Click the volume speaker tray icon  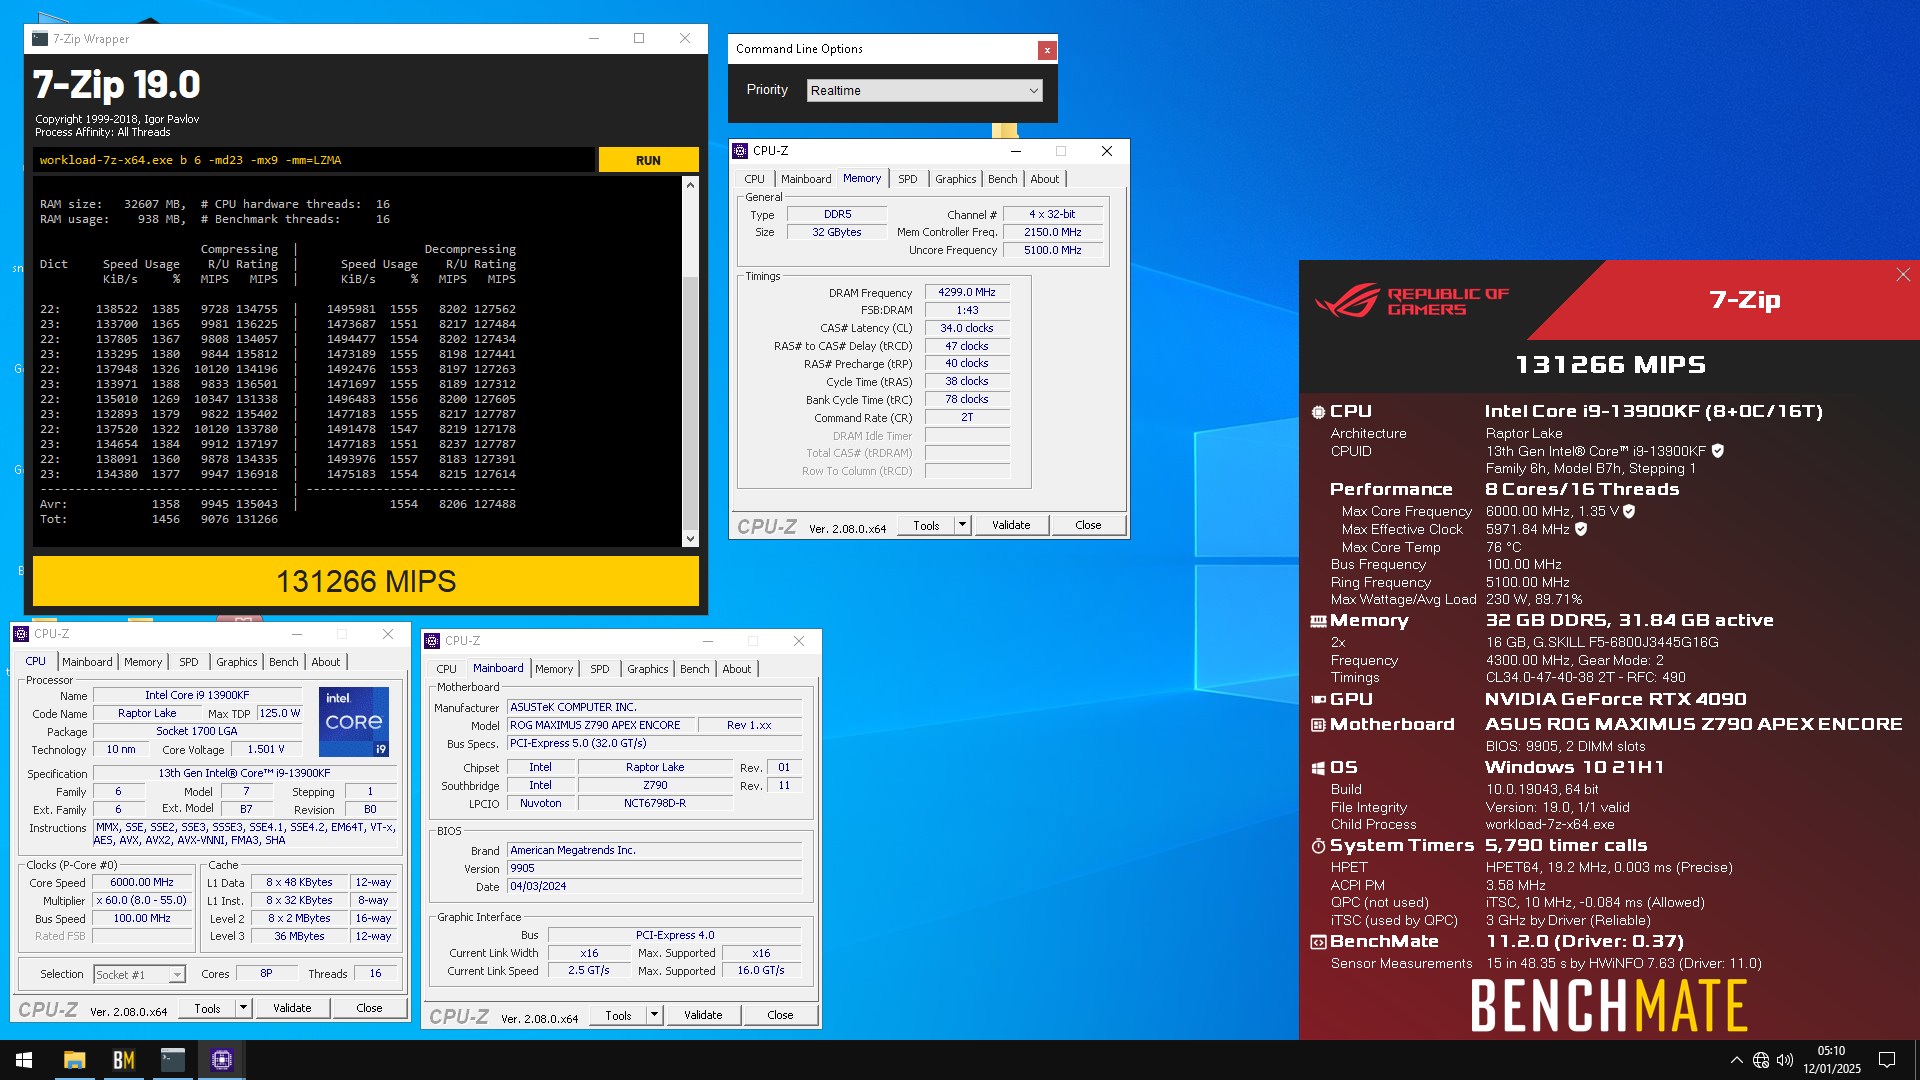[1785, 1060]
